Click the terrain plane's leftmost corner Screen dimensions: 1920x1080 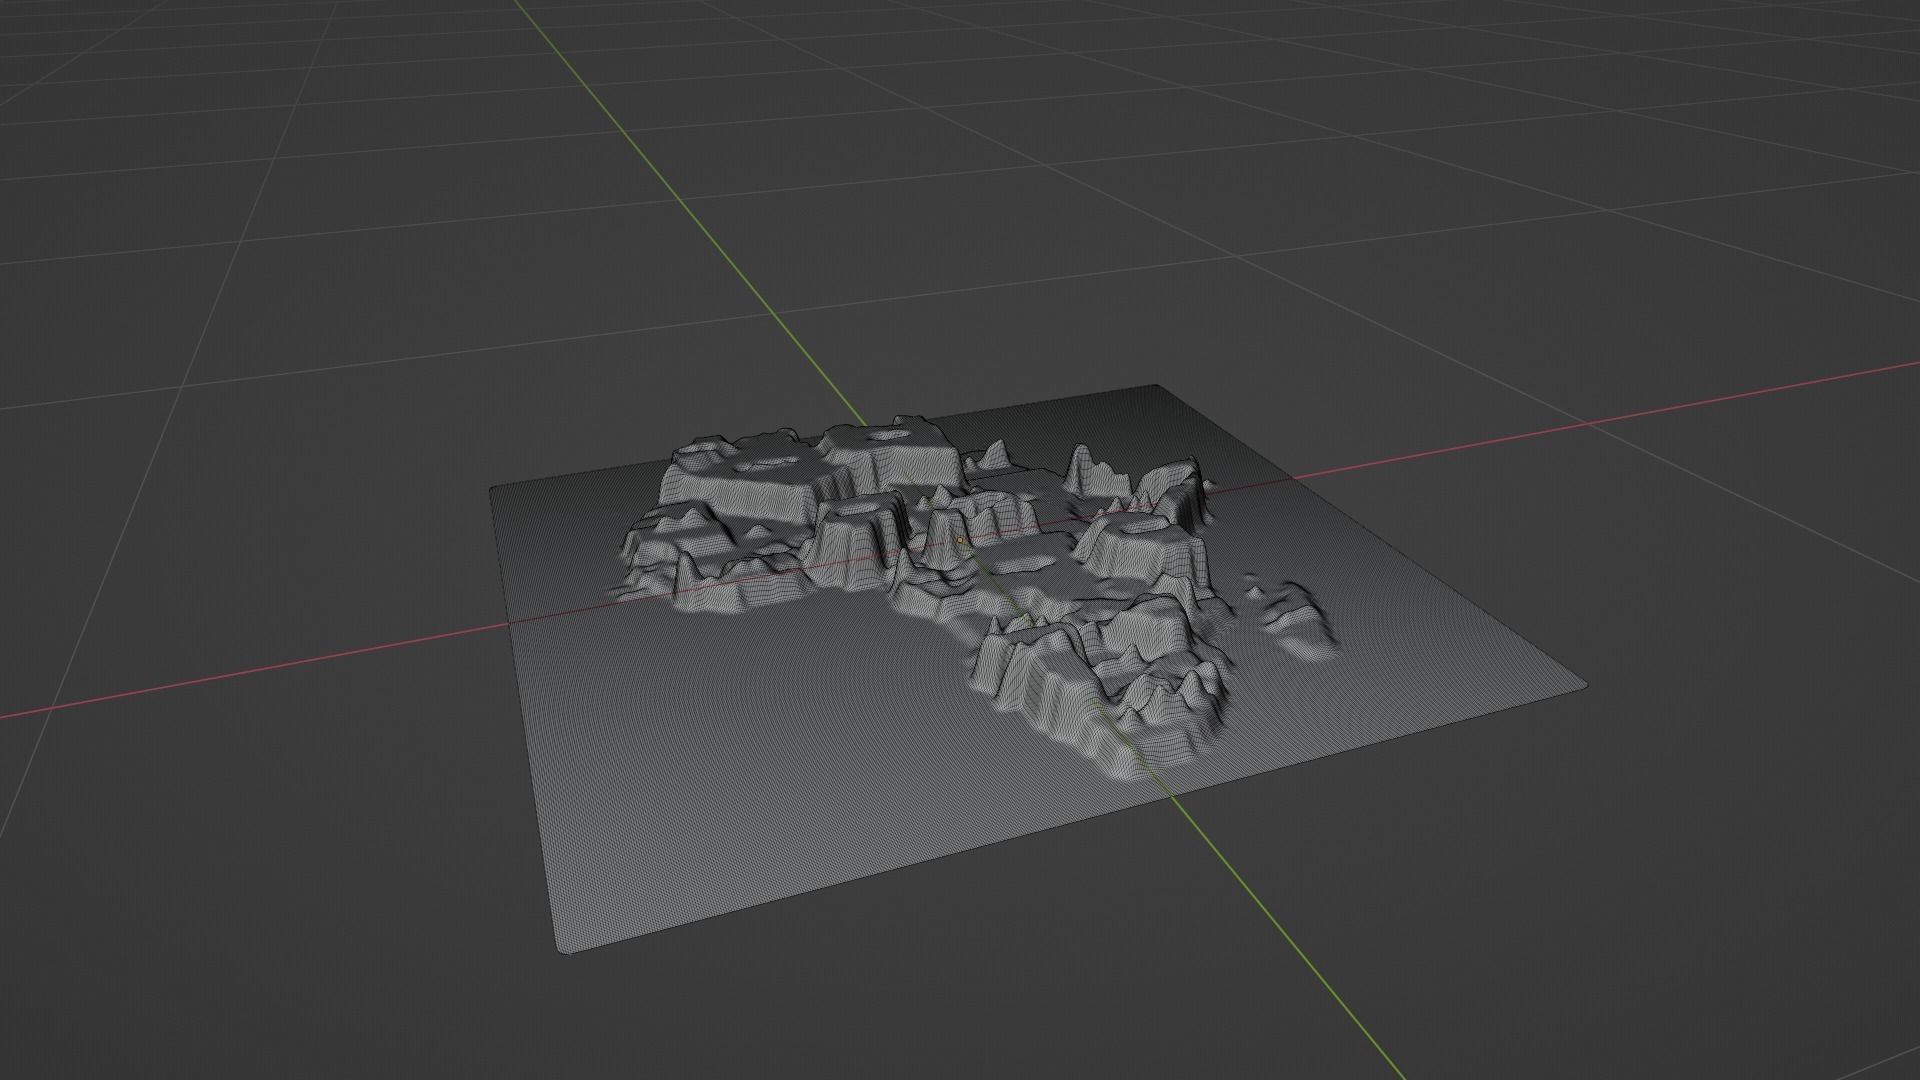tap(492, 489)
